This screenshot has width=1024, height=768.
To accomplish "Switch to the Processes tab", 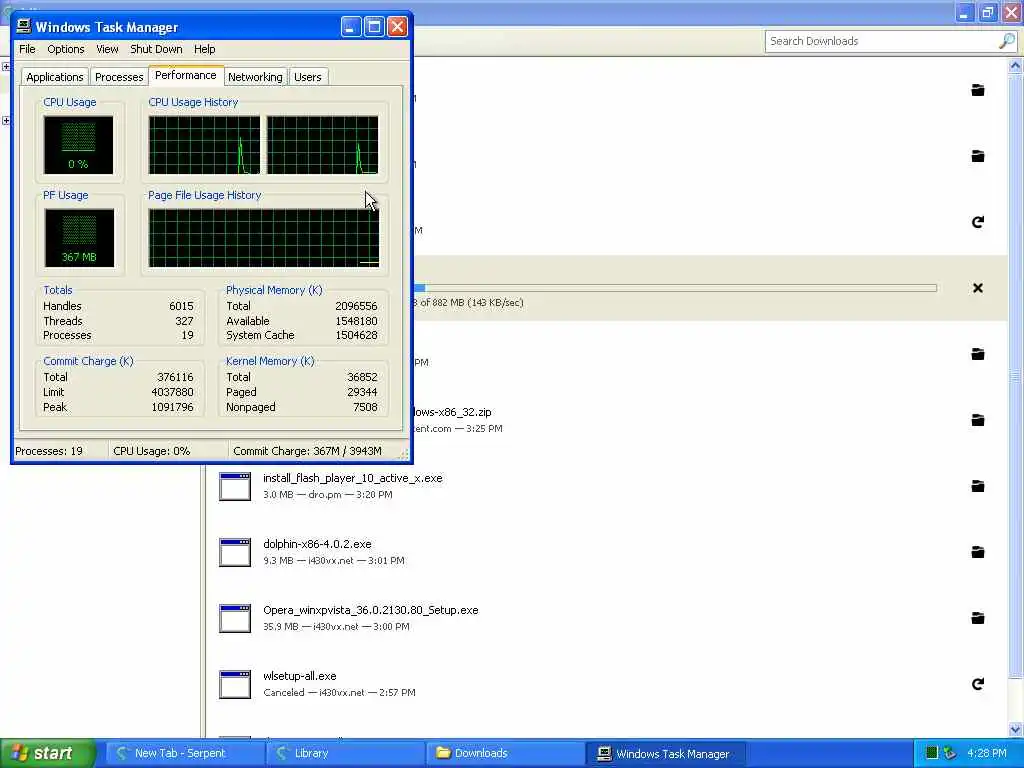I will [x=119, y=77].
